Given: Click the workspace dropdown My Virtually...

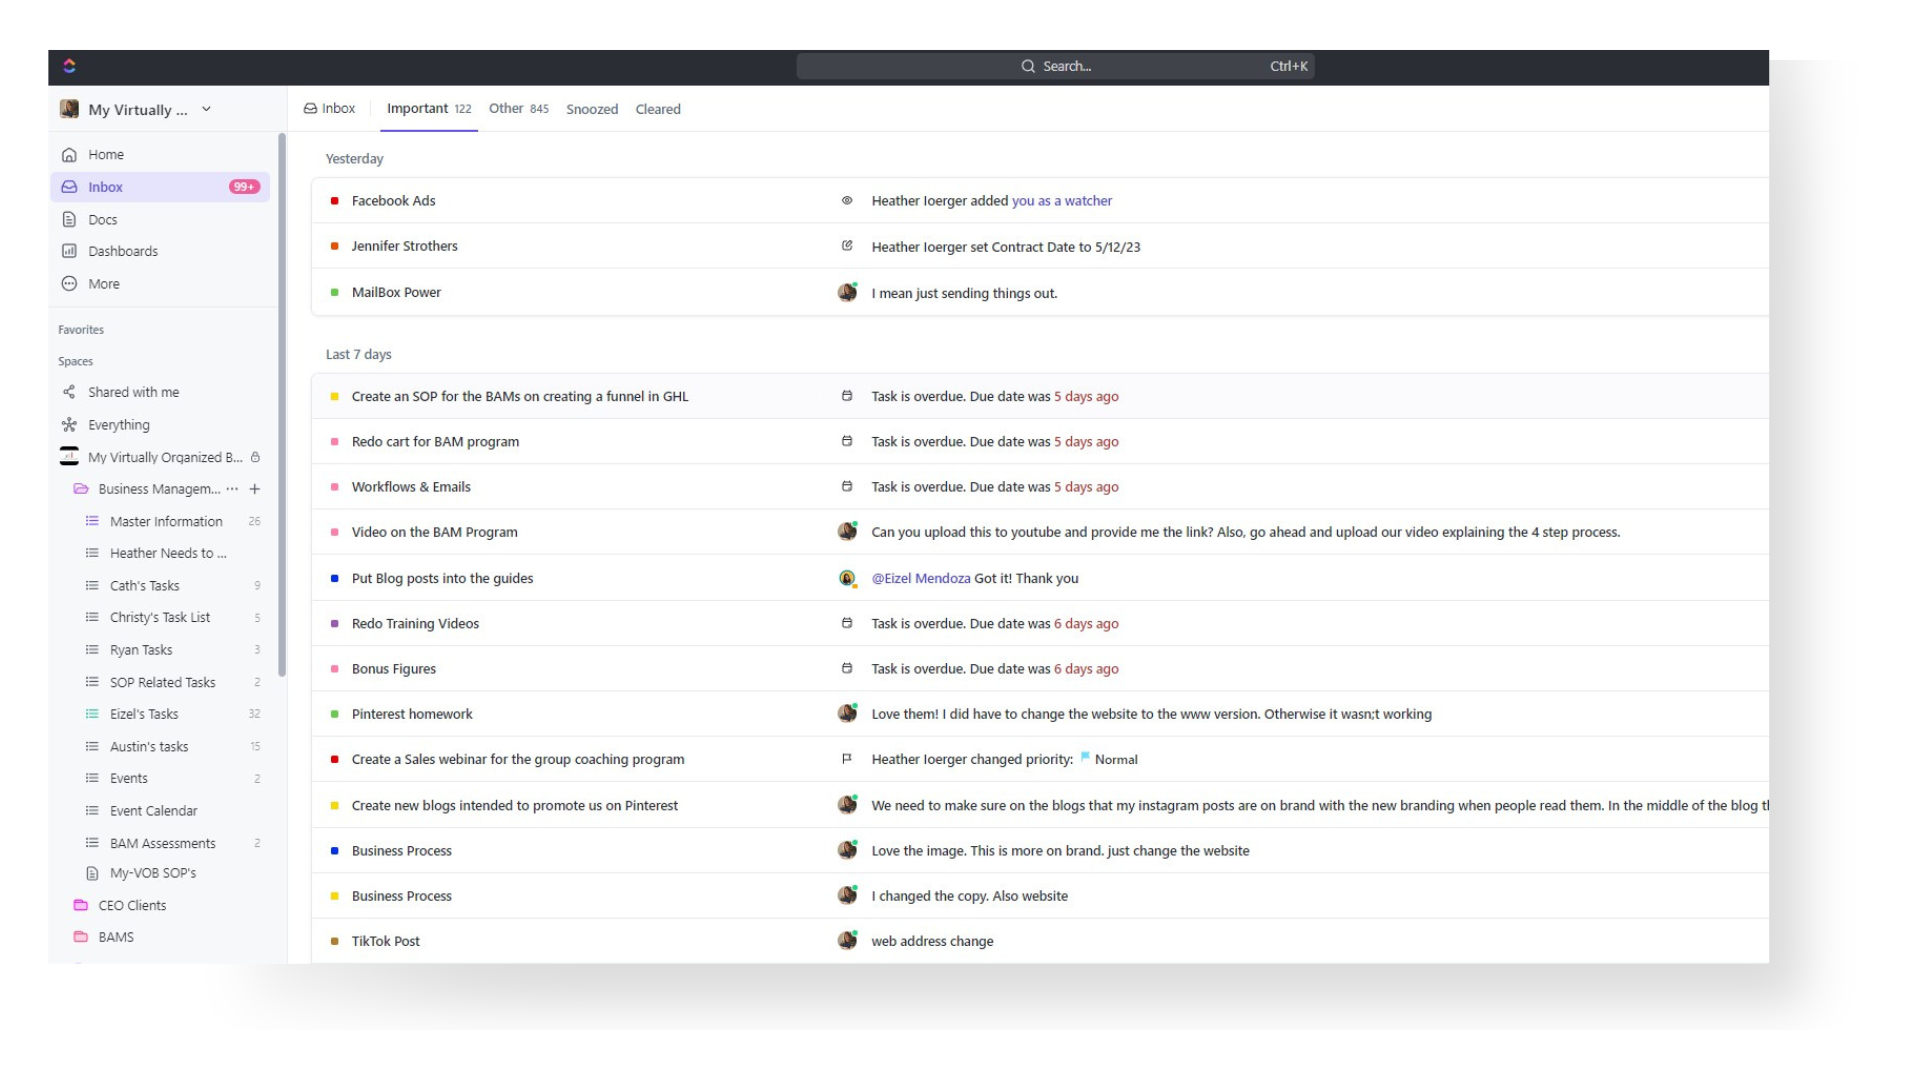Looking at the screenshot, I should [x=138, y=109].
